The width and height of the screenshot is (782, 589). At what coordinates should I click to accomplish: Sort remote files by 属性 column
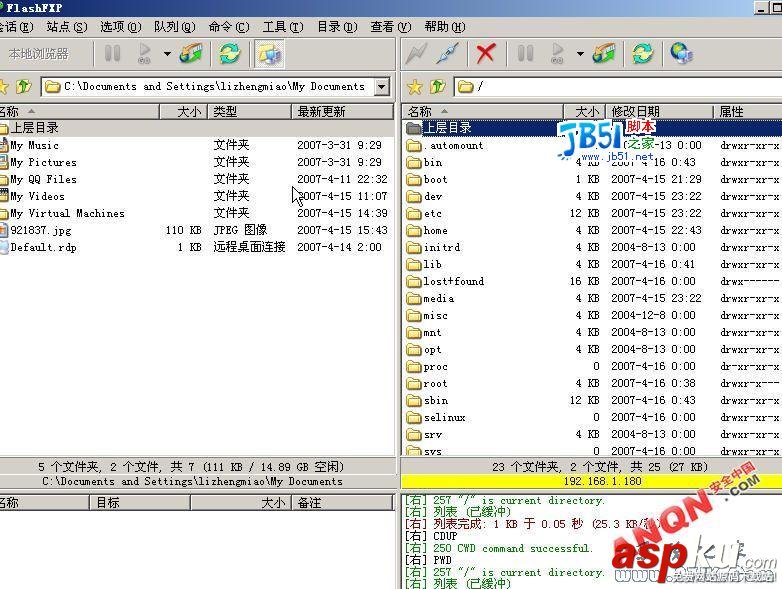click(747, 111)
